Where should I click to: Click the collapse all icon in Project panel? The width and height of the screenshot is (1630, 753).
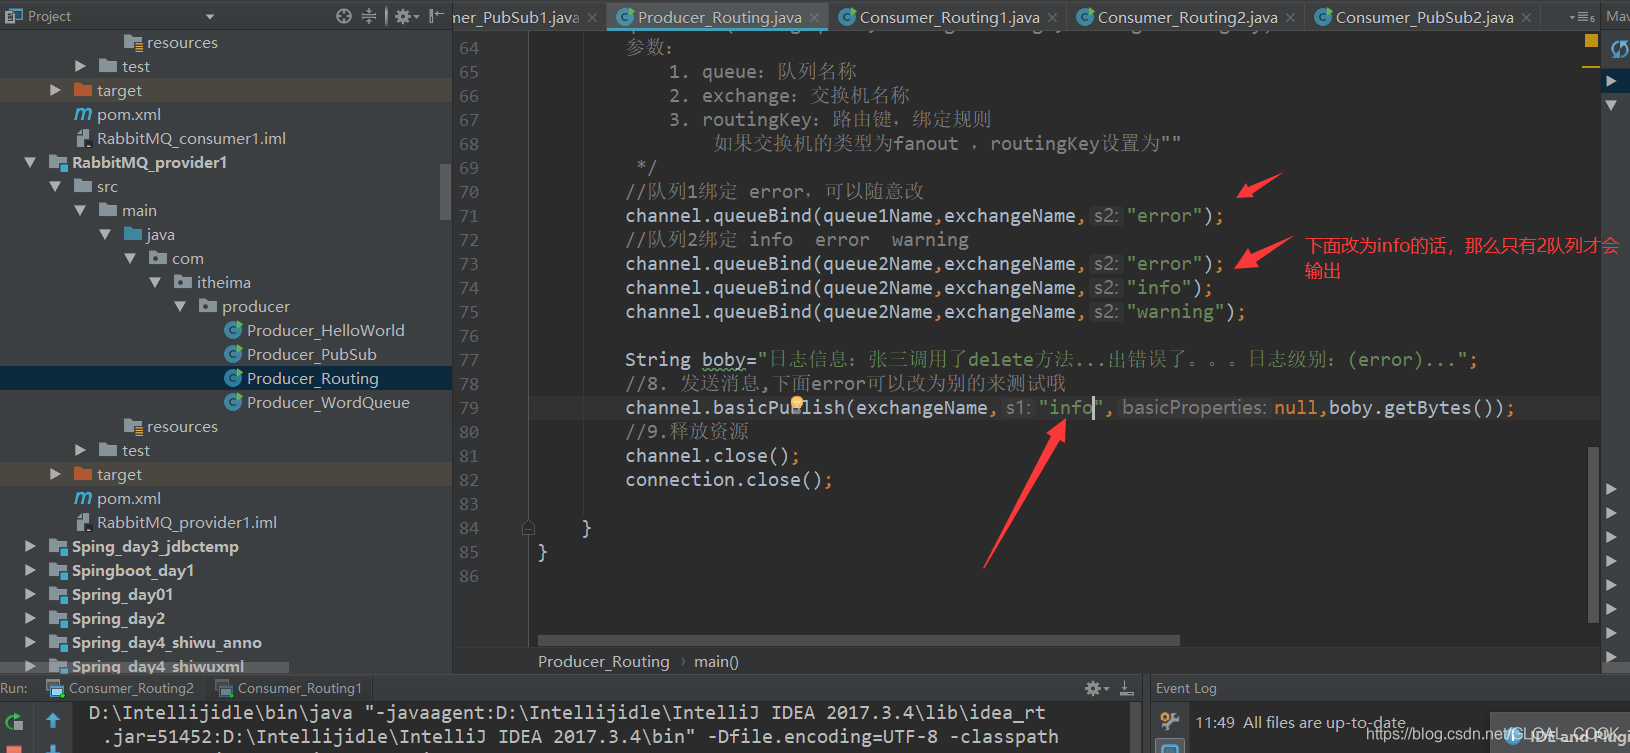pyautogui.click(x=369, y=16)
